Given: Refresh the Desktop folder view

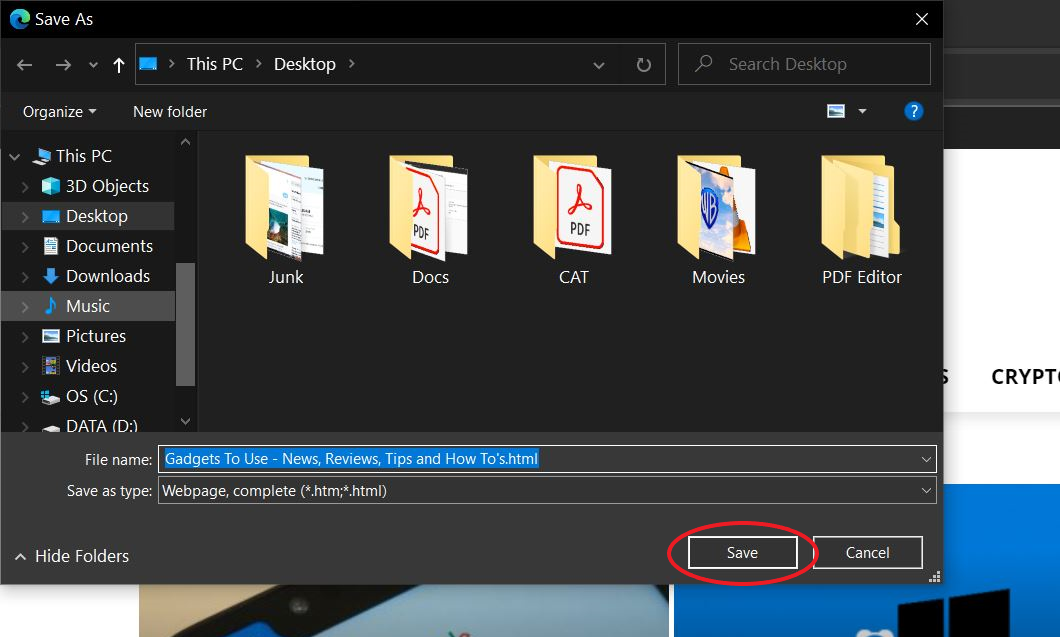Looking at the screenshot, I should point(644,65).
